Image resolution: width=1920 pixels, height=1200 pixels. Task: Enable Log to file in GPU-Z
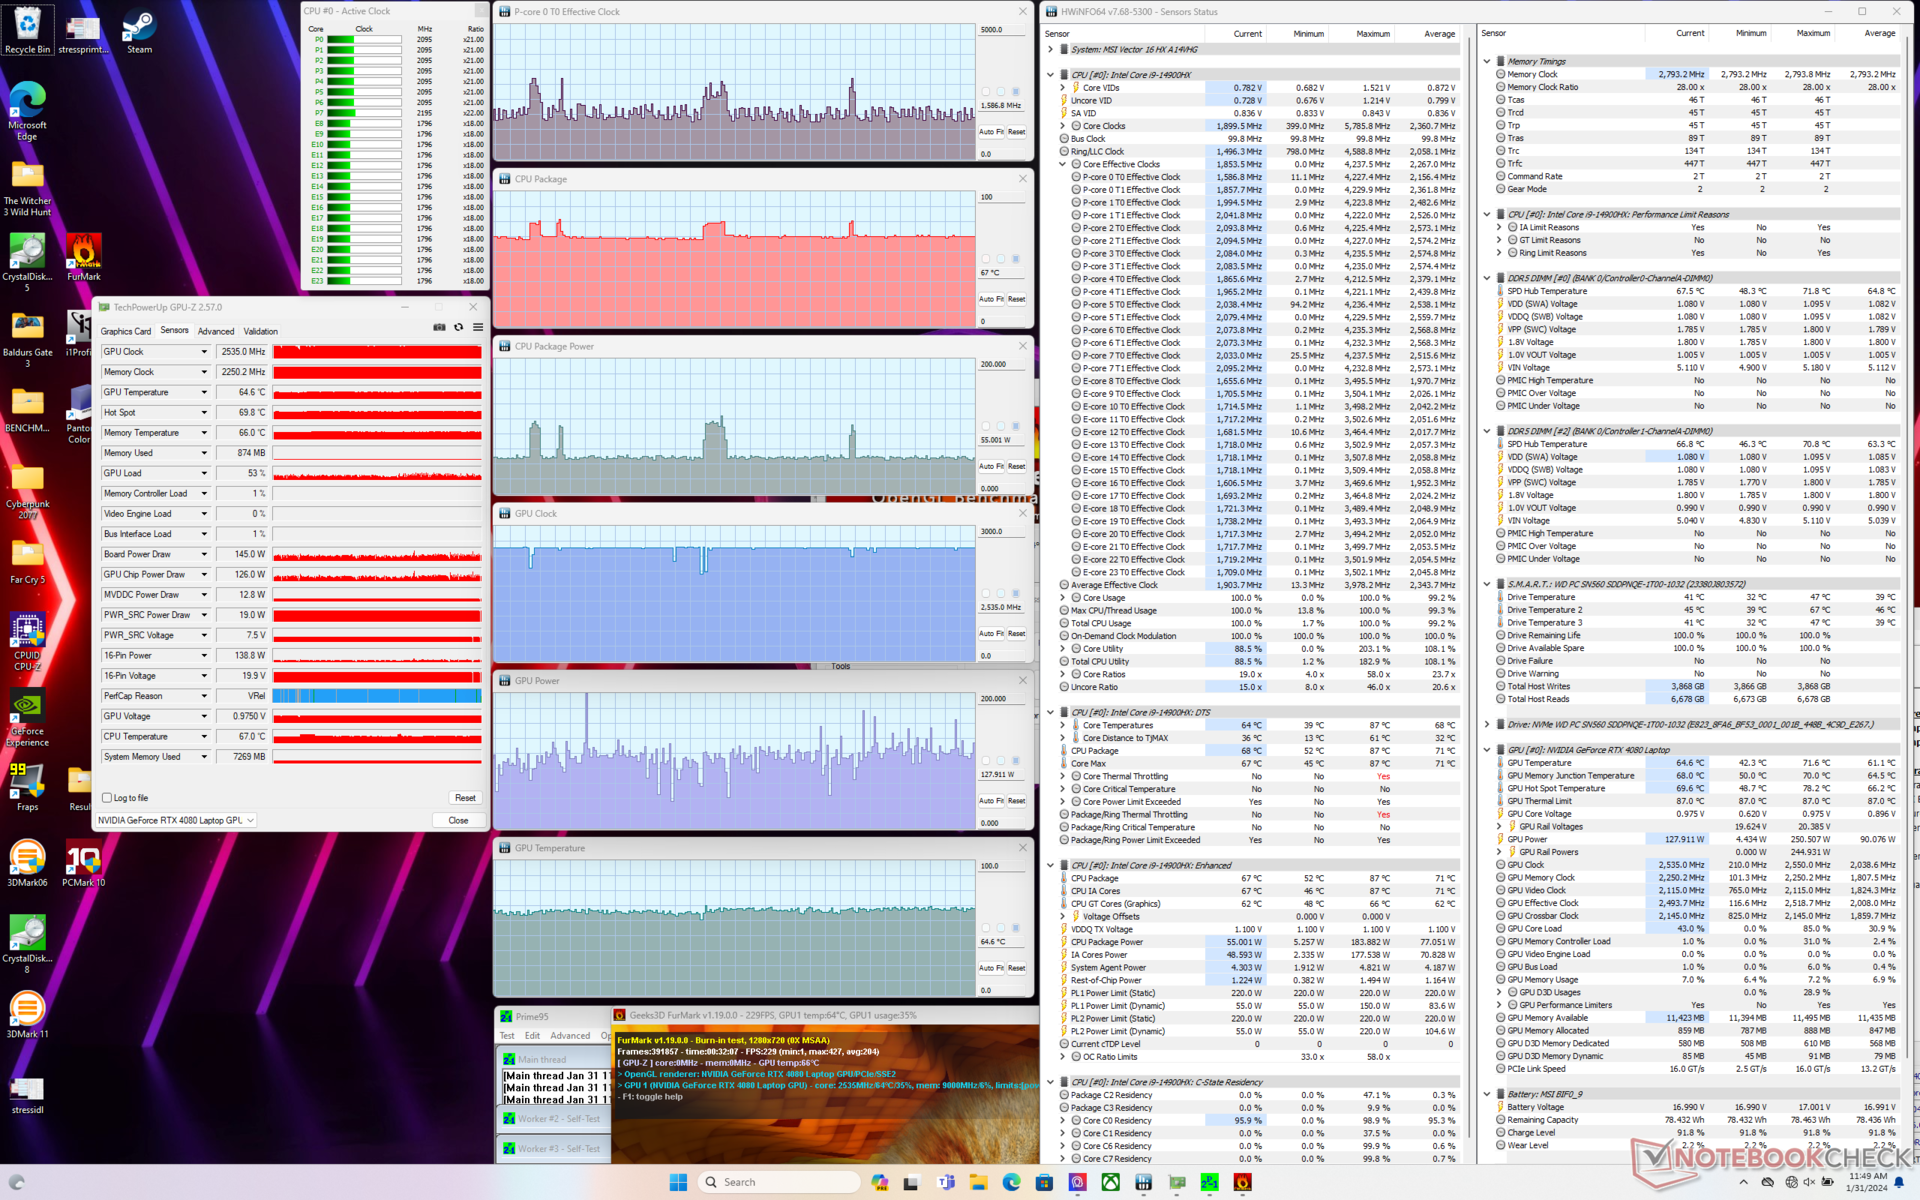[x=107, y=798]
